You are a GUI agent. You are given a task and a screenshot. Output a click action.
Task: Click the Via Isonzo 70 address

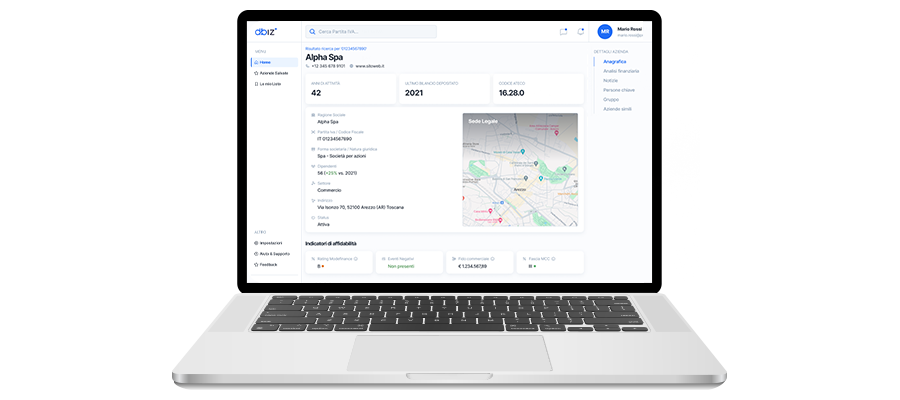[360, 207]
